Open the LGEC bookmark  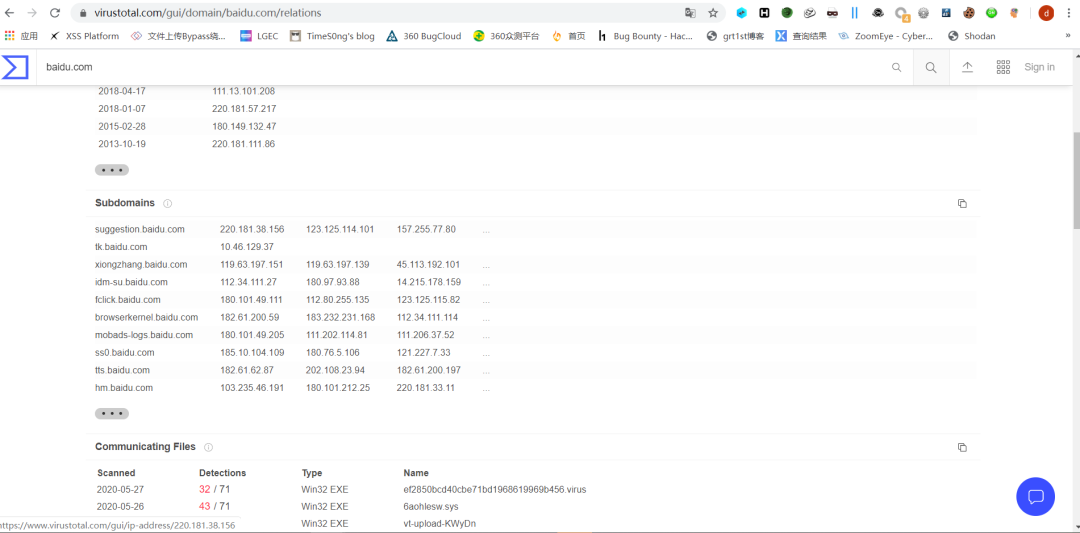click(x=259, y=36)
